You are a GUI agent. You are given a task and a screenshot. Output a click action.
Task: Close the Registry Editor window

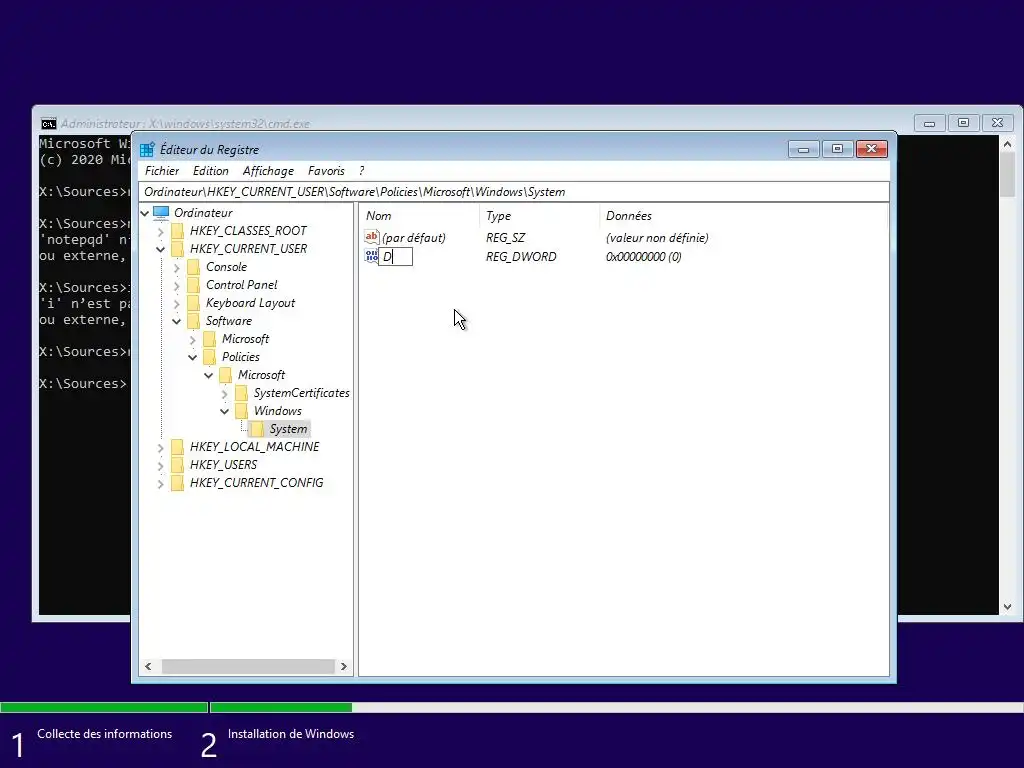pyautogui.click(x=871, y=150)
